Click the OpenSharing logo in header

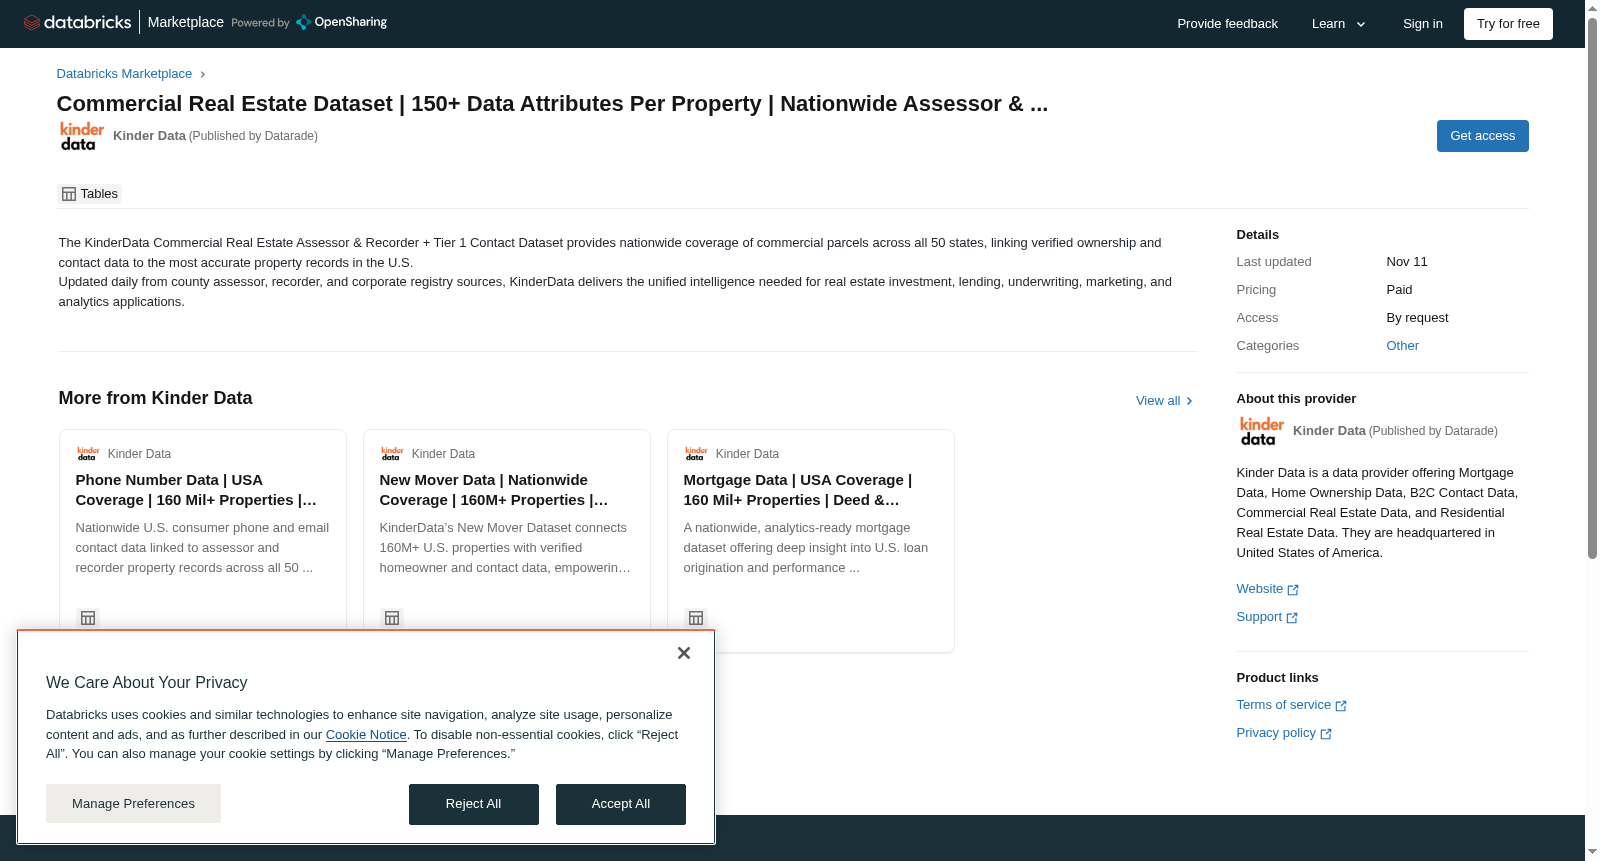[x=341, y=22]
